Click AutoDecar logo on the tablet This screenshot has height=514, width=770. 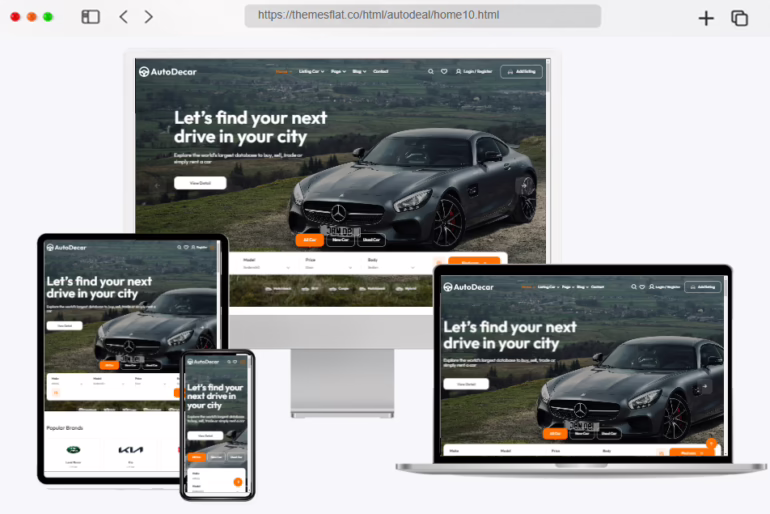click(x=66, y=247)
